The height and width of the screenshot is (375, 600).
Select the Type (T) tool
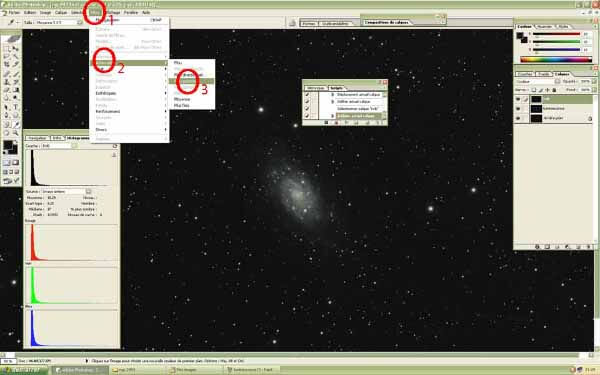[x=16, y=107]
